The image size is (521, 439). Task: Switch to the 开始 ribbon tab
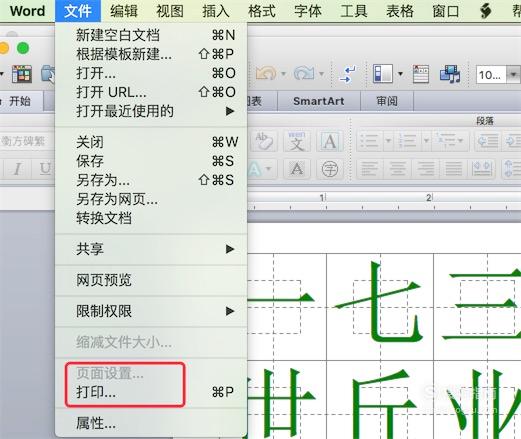click(20, 101)
